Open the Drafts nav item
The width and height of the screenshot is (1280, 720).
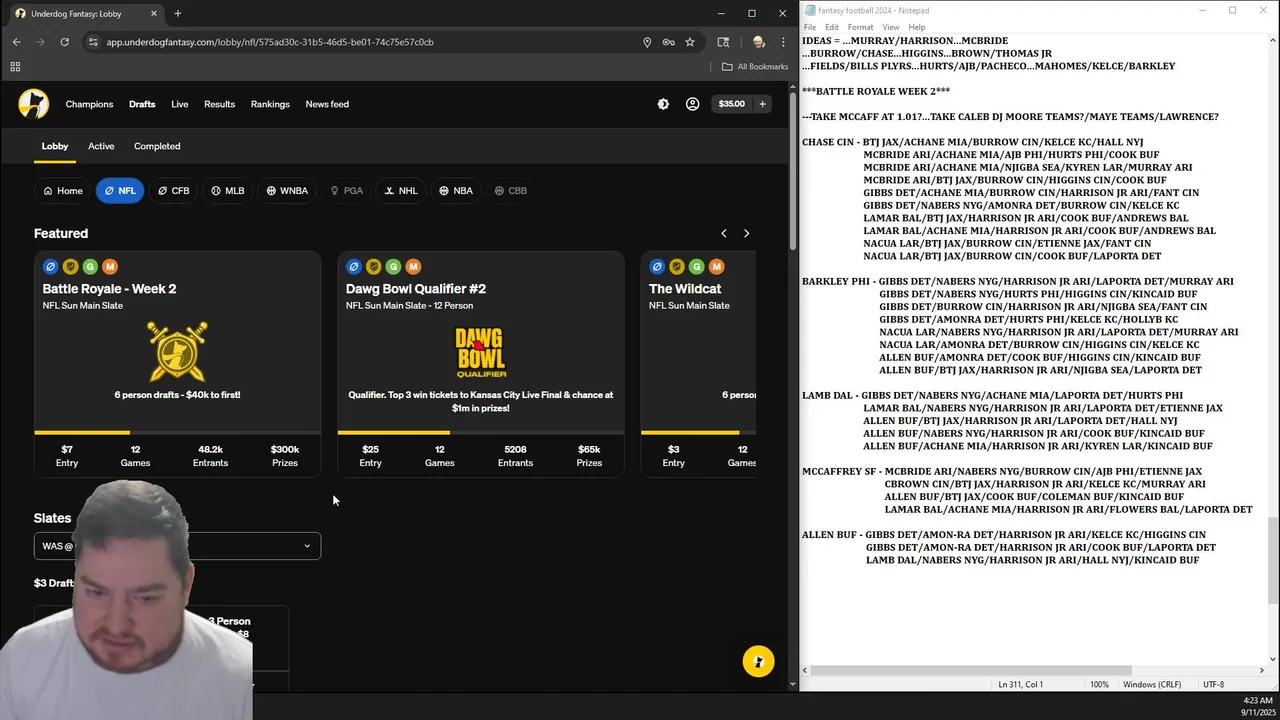pyautogui.click(x=142, y=104)
